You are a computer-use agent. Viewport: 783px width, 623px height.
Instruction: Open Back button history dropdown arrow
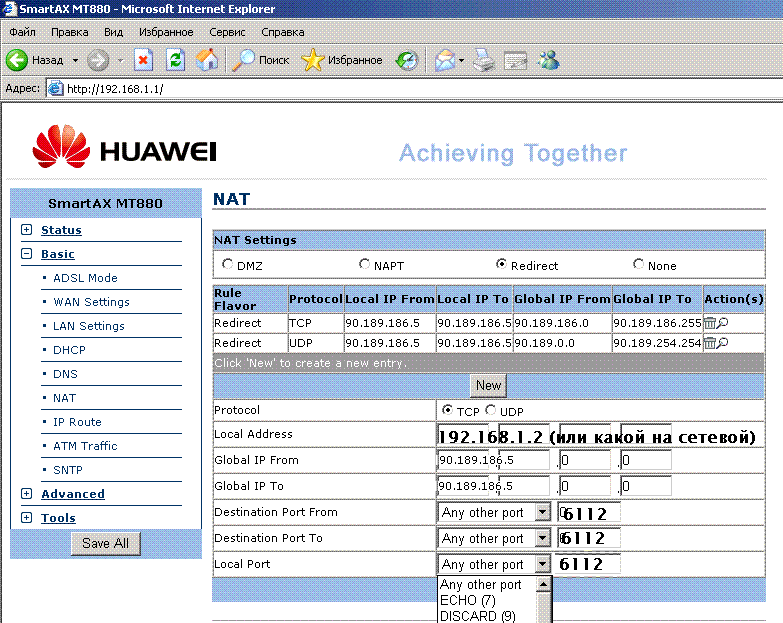(75, 60)
